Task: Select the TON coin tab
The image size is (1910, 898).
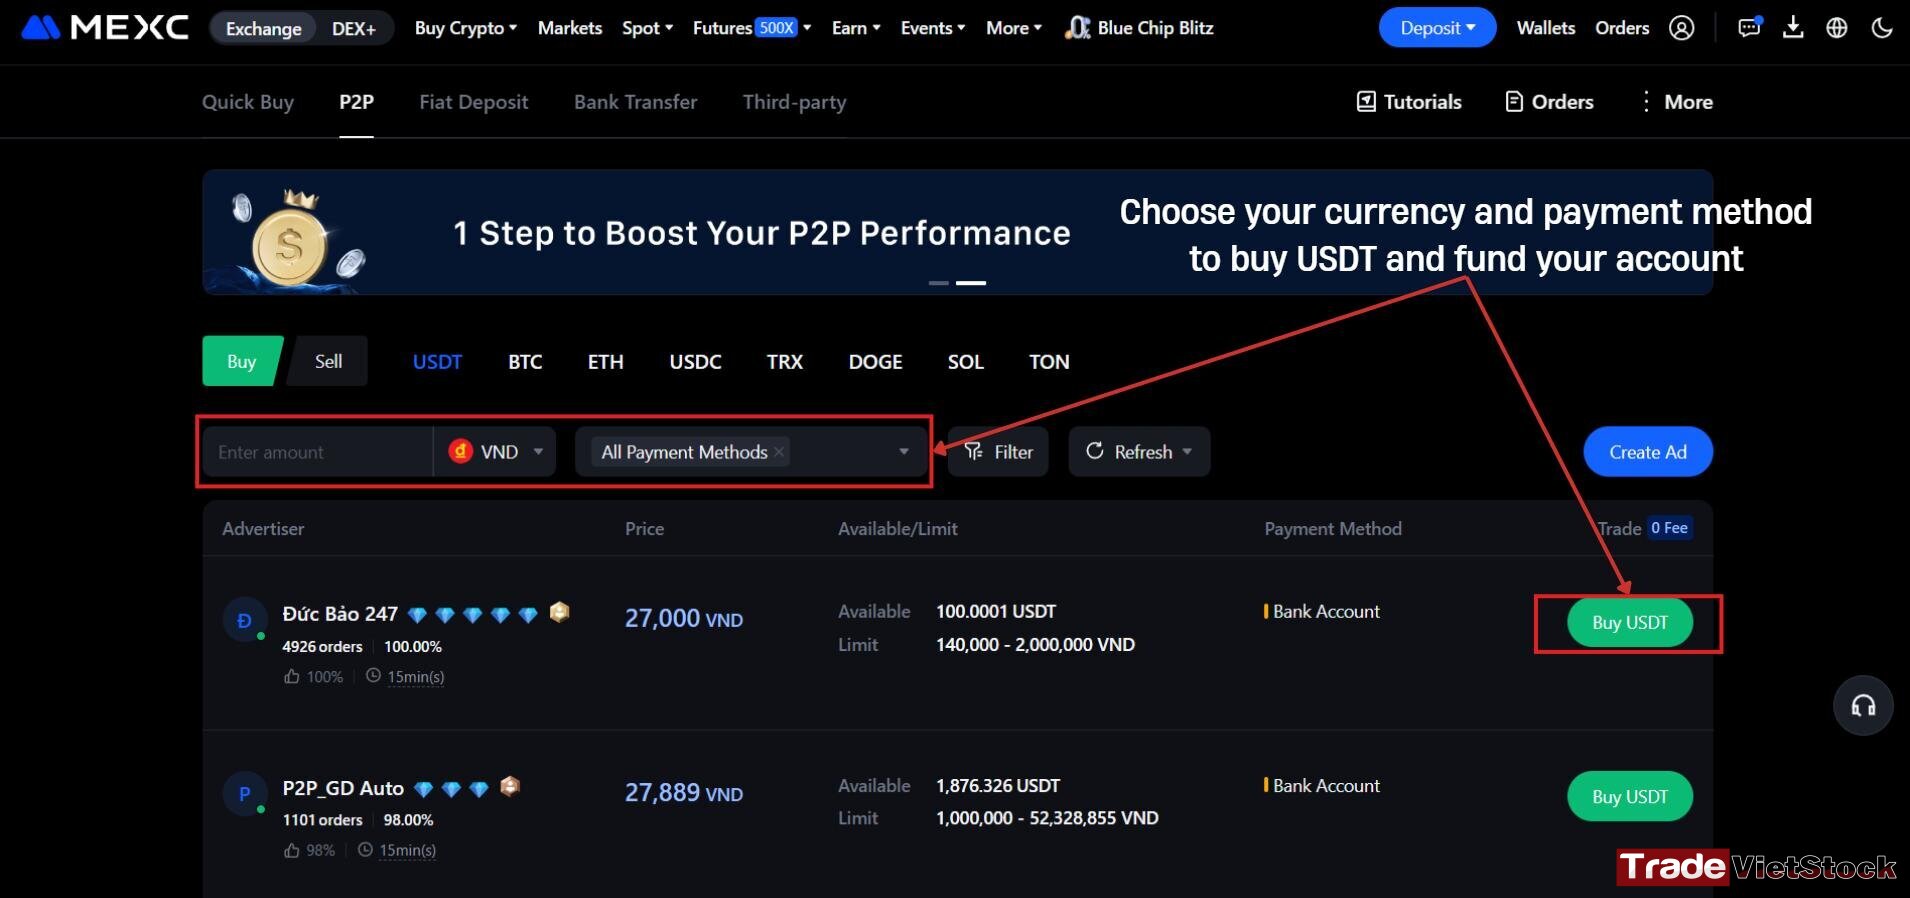Action: tap(1049, 361)
